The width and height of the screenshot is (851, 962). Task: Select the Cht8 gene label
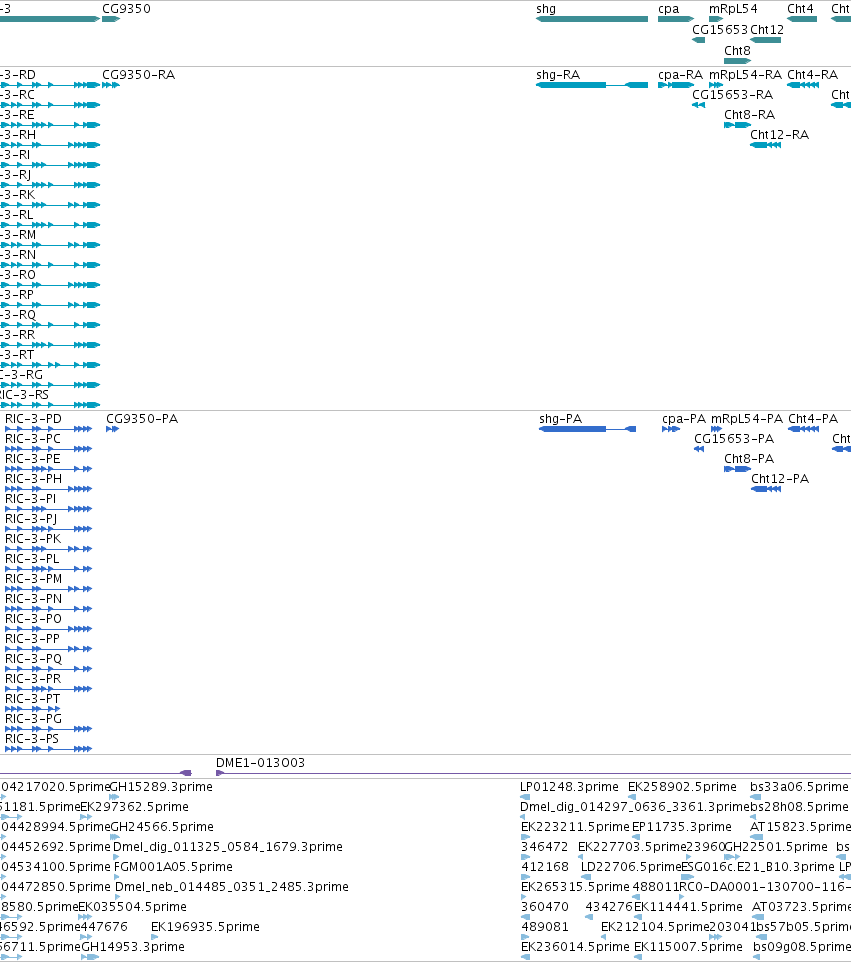click(x=737, y=50)
